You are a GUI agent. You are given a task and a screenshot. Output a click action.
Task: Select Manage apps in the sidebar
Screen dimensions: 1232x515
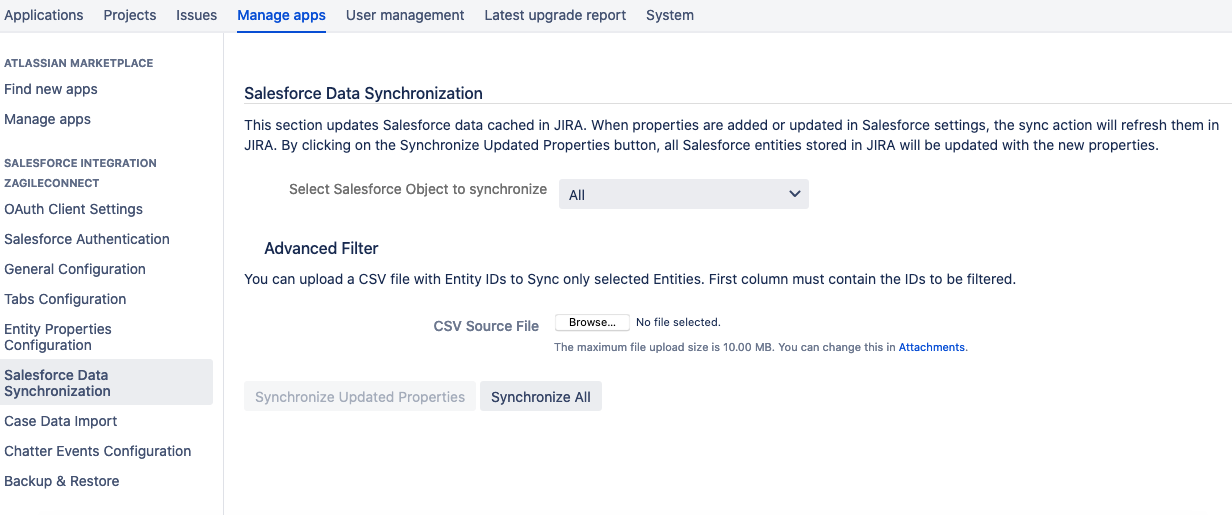click(x=47, y=119)
